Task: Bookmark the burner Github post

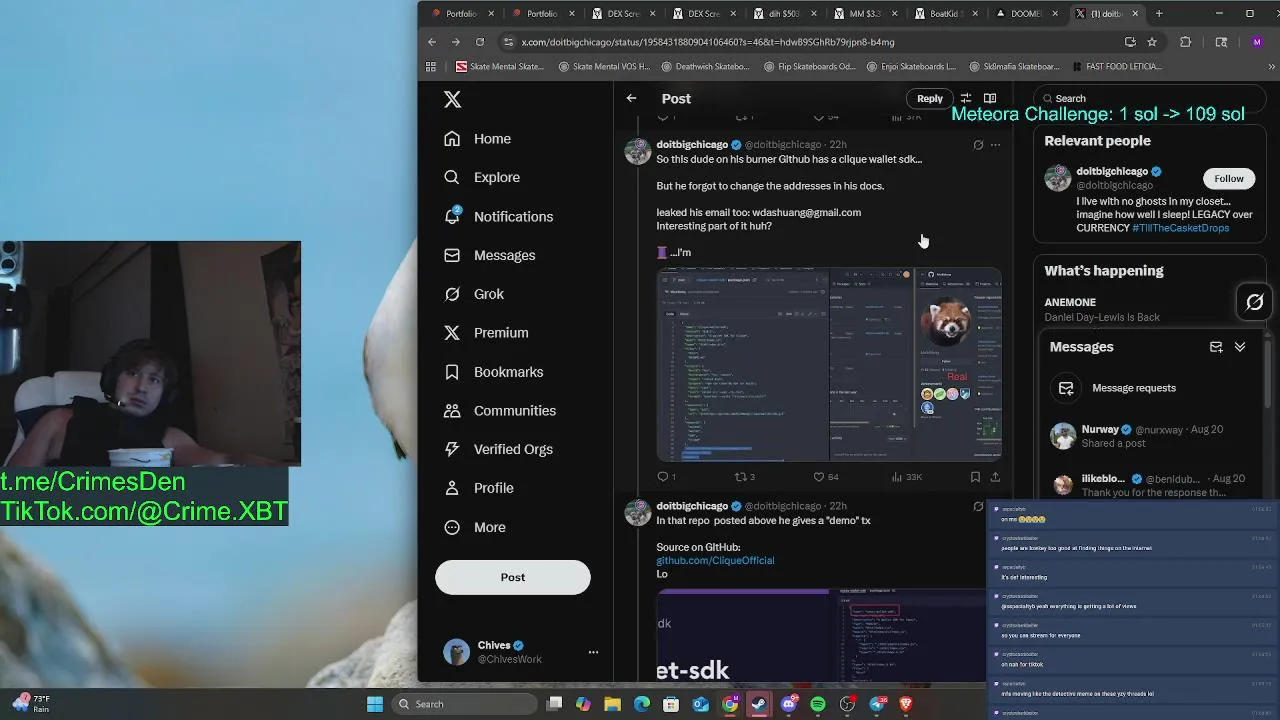Action: (x=975, y=477)
